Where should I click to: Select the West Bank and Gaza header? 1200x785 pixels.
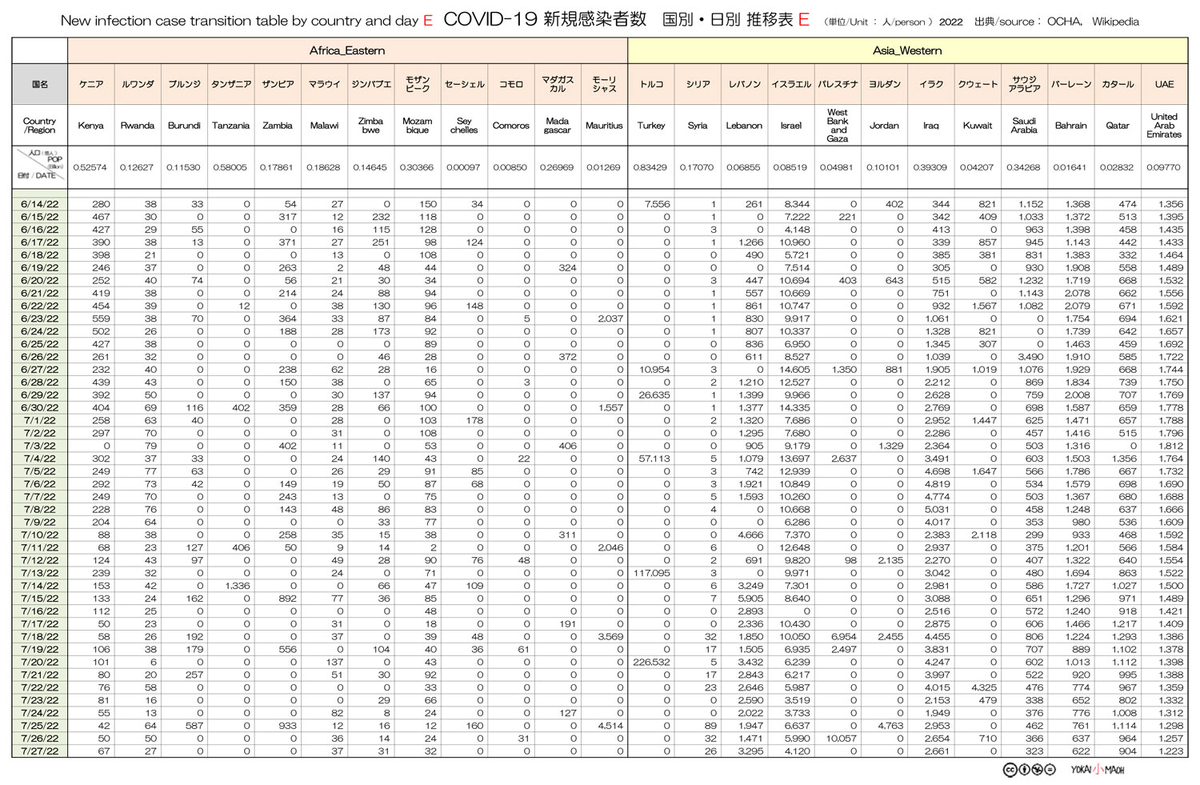(838, 126)
